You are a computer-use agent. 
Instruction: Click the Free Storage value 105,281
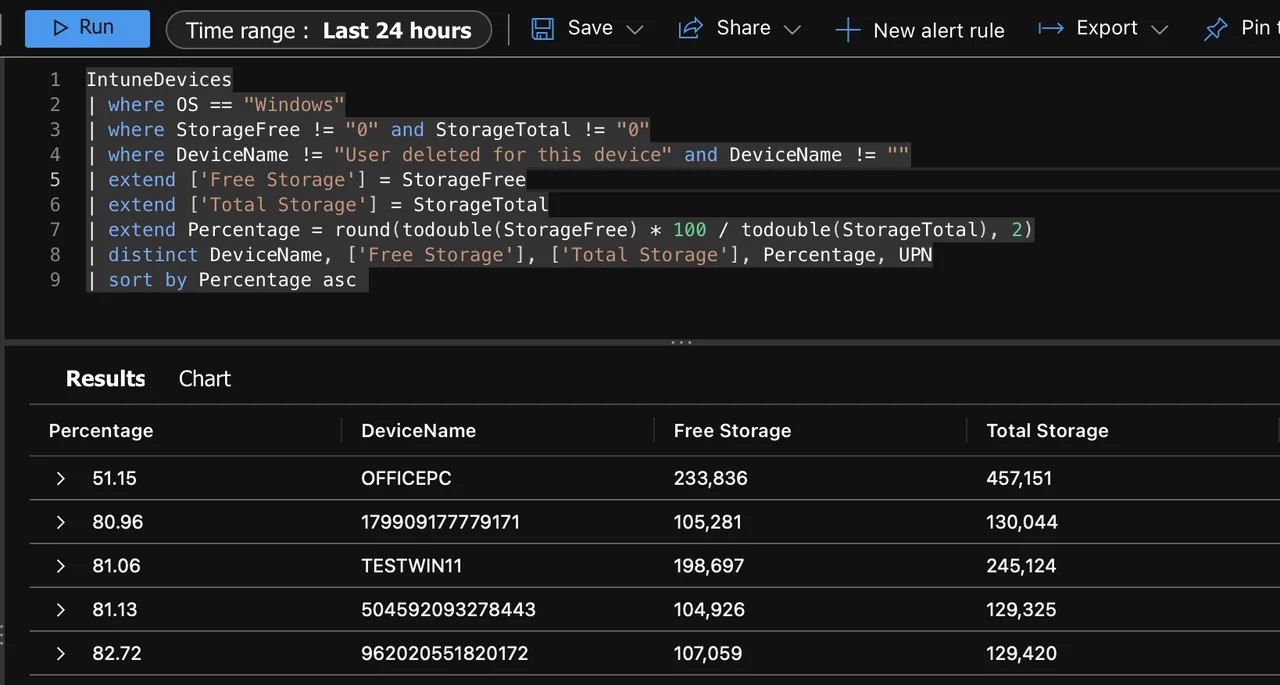(x=709, y=522)
